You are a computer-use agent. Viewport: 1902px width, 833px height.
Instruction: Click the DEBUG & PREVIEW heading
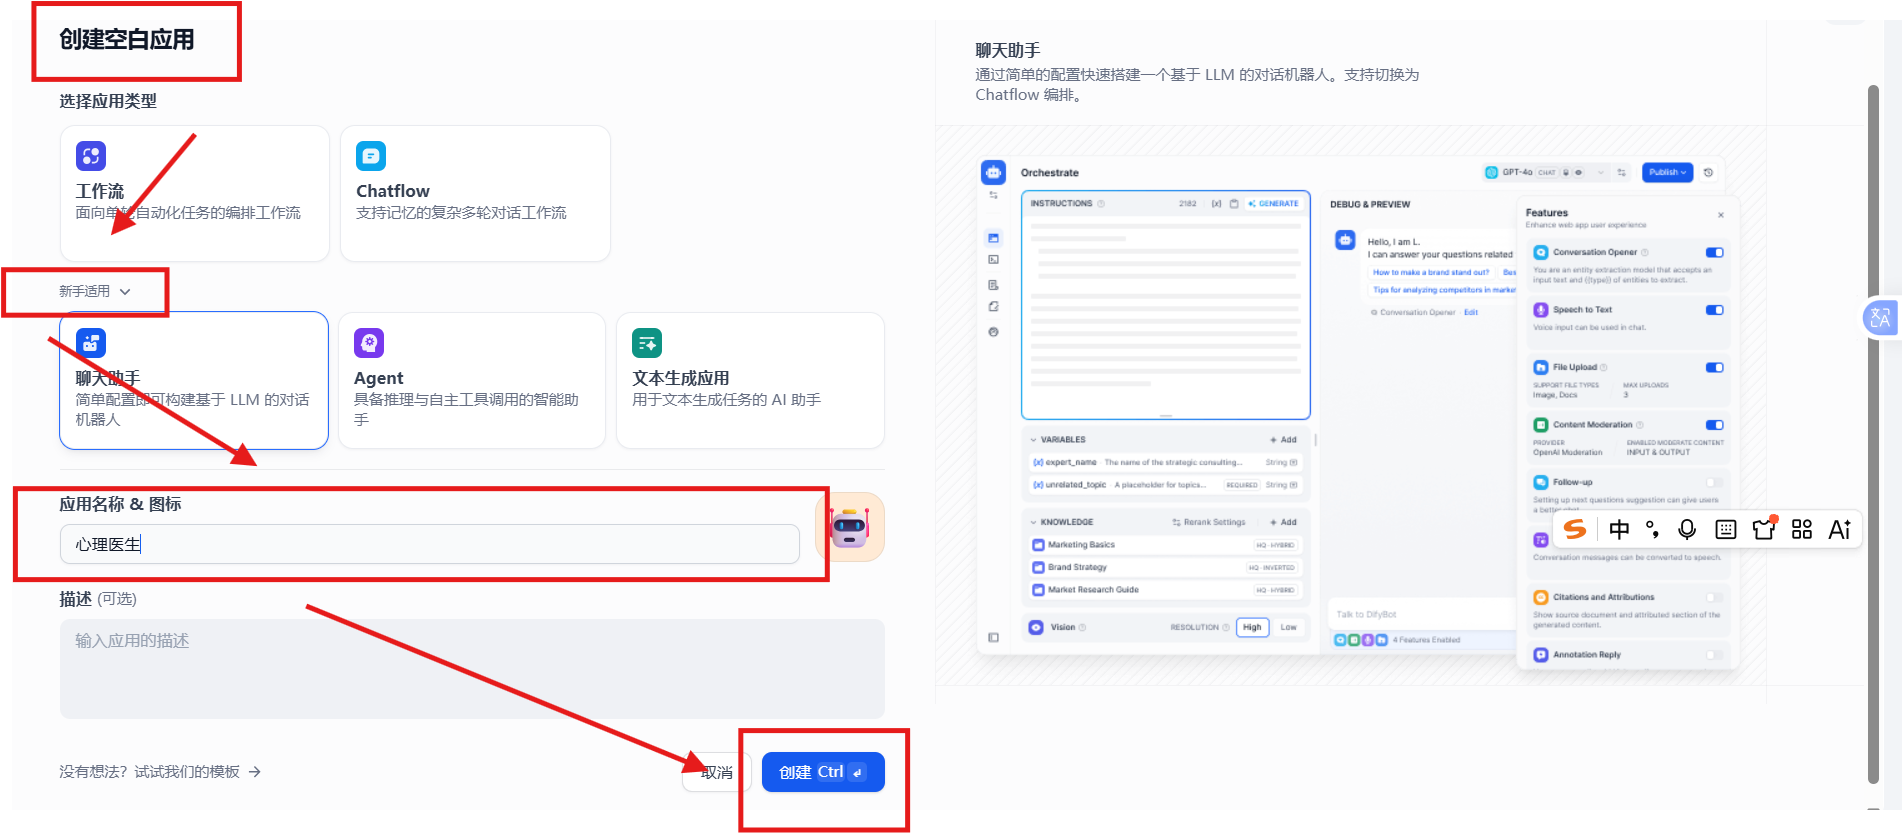(1370, 204)
